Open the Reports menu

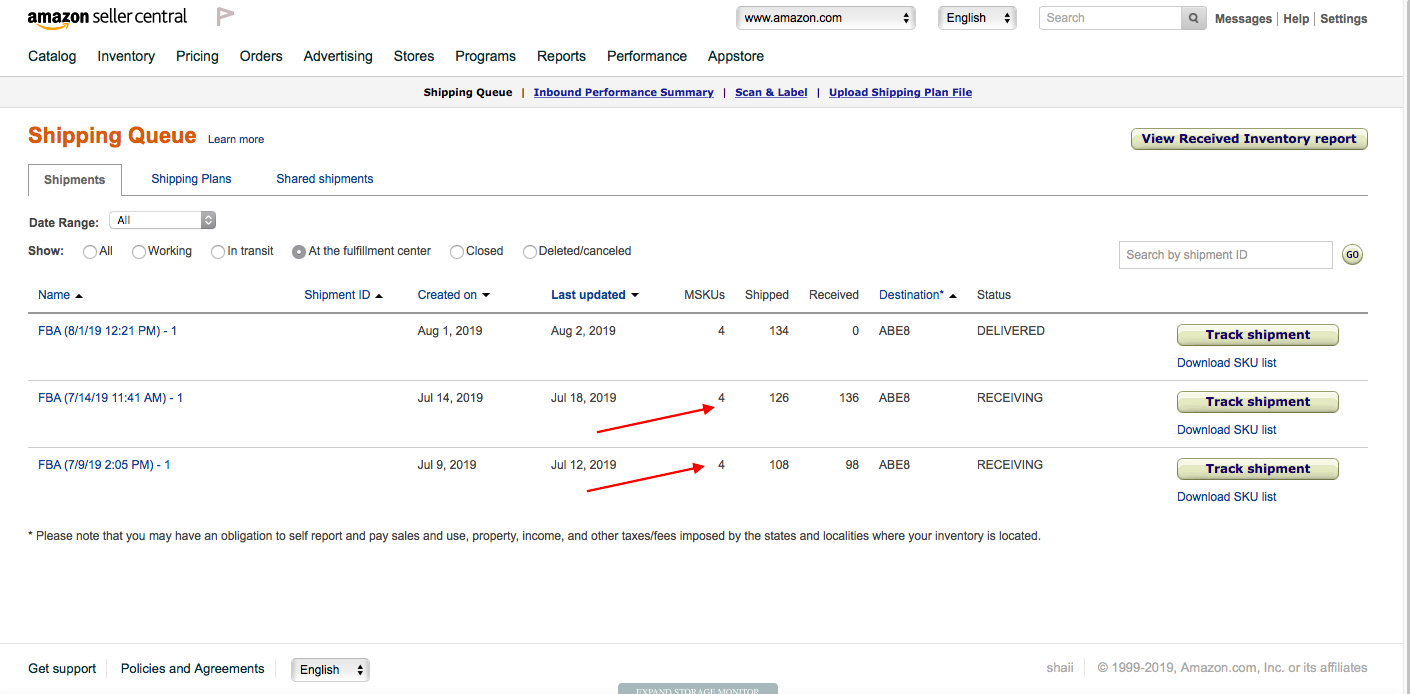coord(561,56)
